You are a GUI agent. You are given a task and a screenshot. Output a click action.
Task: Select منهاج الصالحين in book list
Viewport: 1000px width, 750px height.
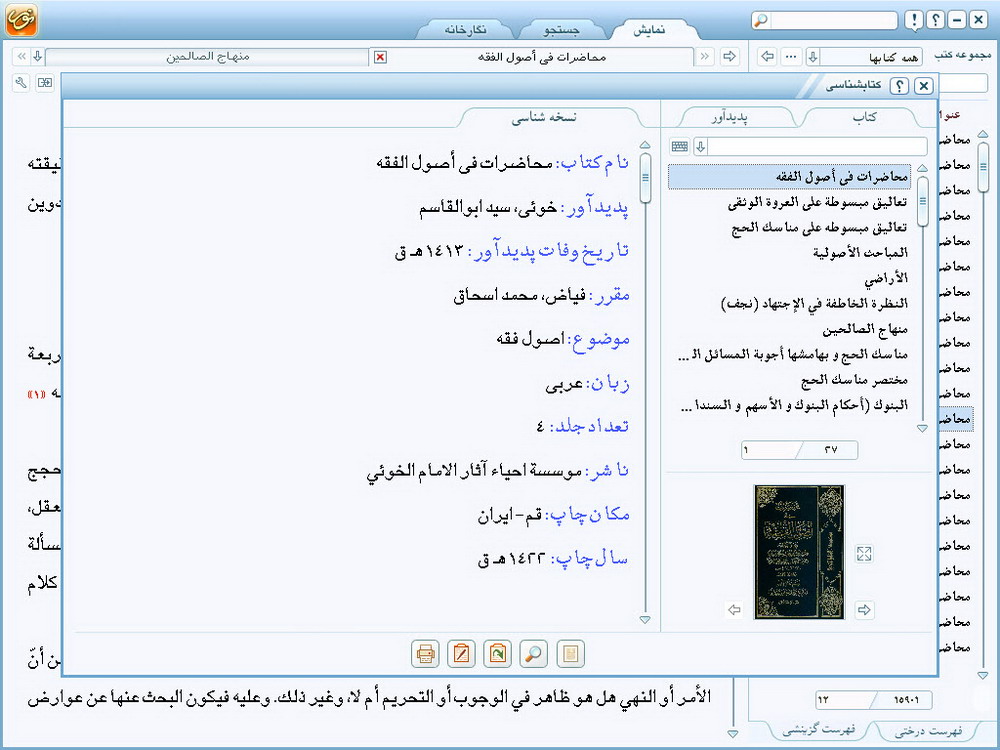(790, 329)
